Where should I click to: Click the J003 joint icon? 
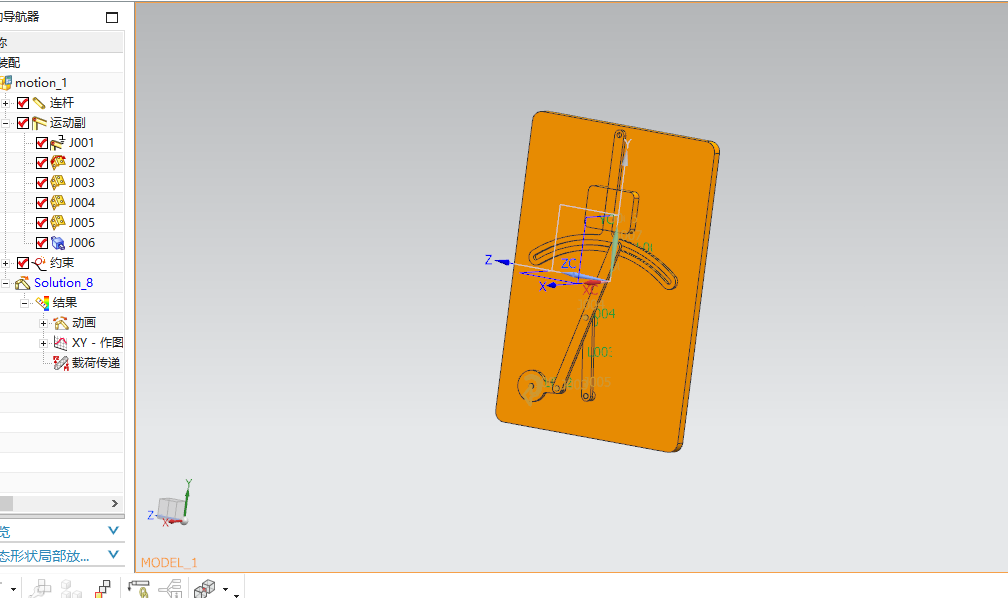pos(58,183)
